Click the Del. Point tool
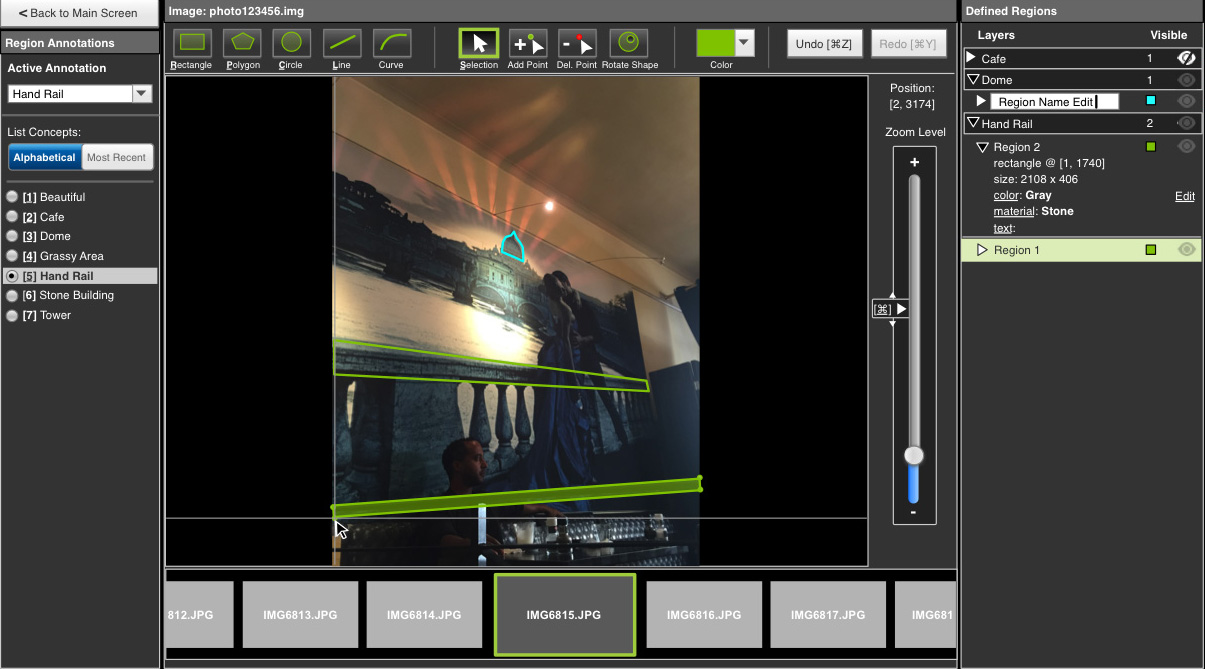Viewport: 1205px width, 669px height. (577, 43)
